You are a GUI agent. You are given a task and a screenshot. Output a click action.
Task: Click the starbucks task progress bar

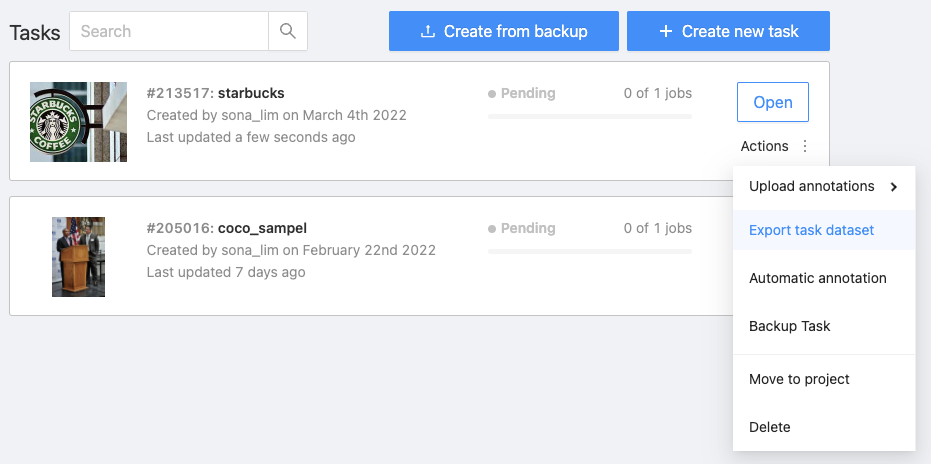pyautogui.click(x=590, y=116)
